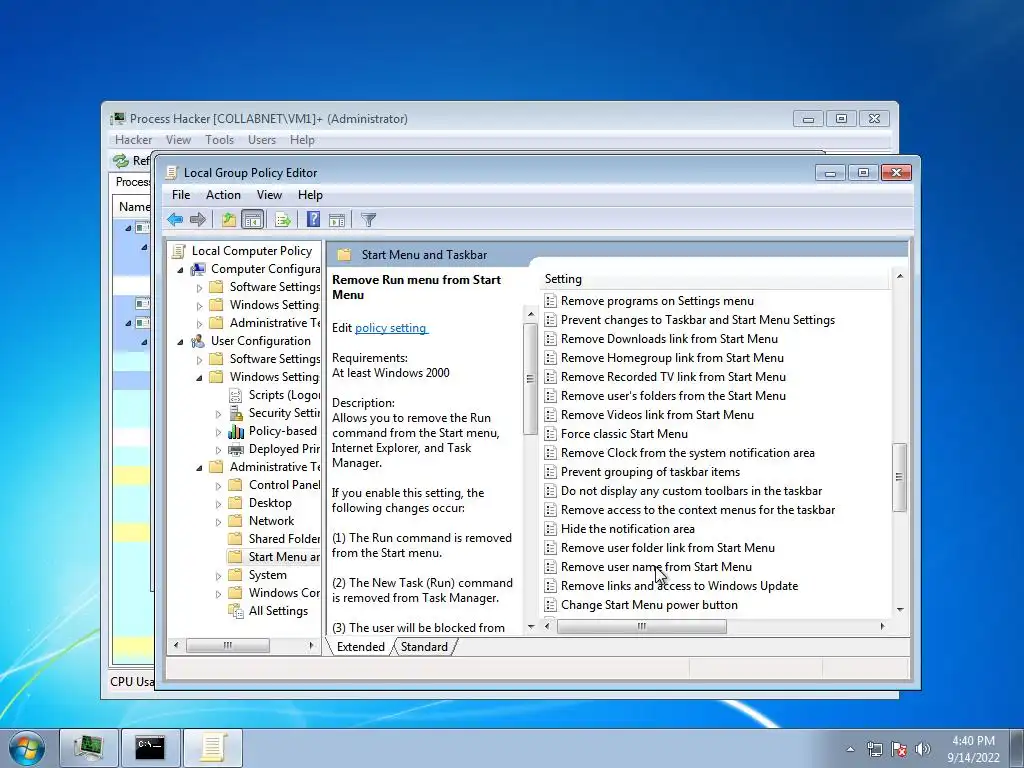Select Prevent grouping of taskbar items
Viewport: 1024px width, 768px height.
650,472
